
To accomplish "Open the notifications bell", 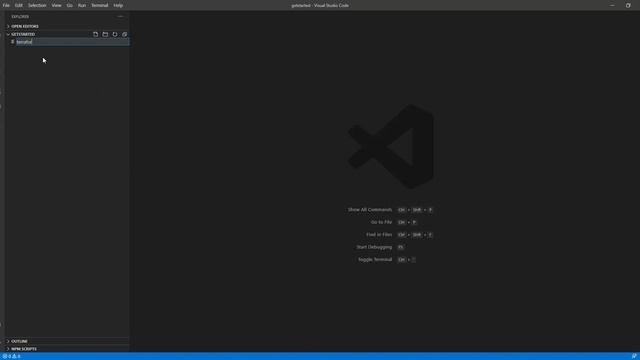I will pos(634,356).
